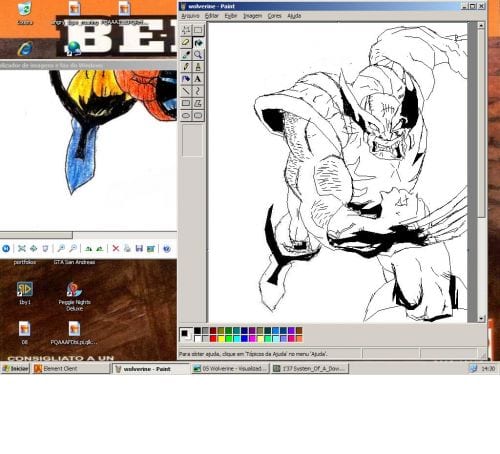Print image from picture viewer toolbar
Screen dimensions: 500x454
click(127, 248)
